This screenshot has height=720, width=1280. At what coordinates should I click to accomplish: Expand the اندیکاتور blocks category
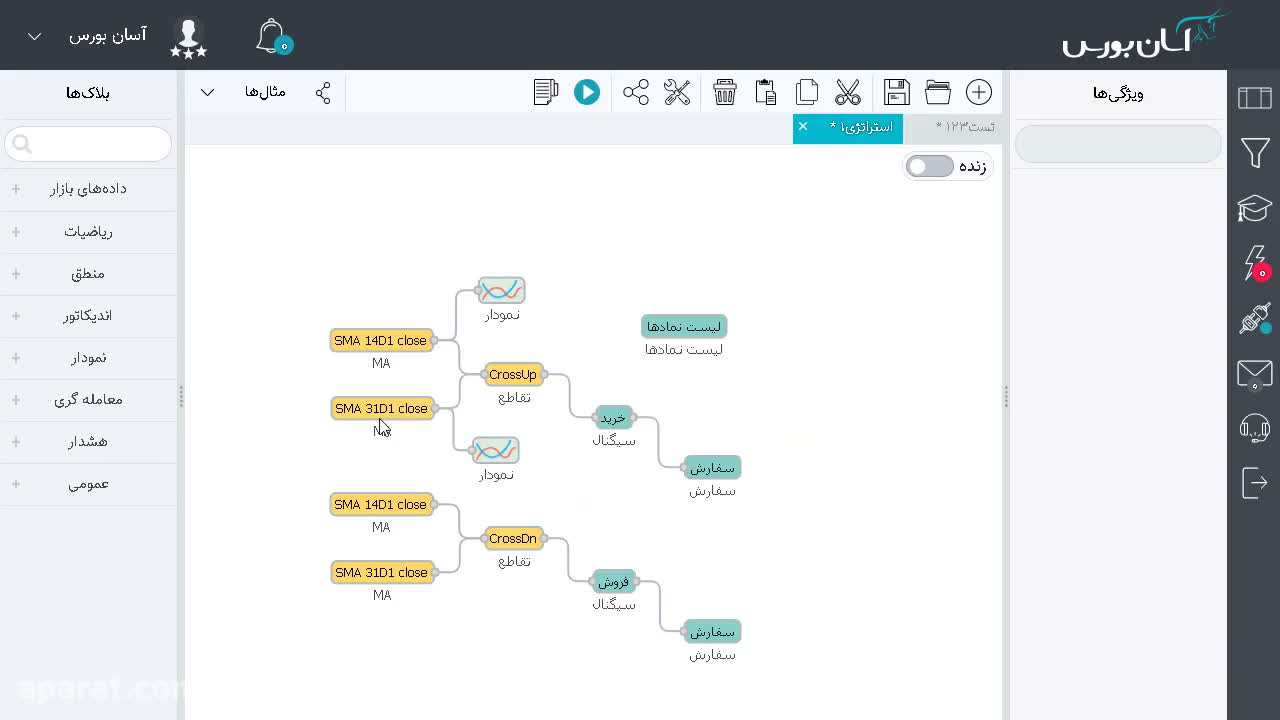coord(88,316)
